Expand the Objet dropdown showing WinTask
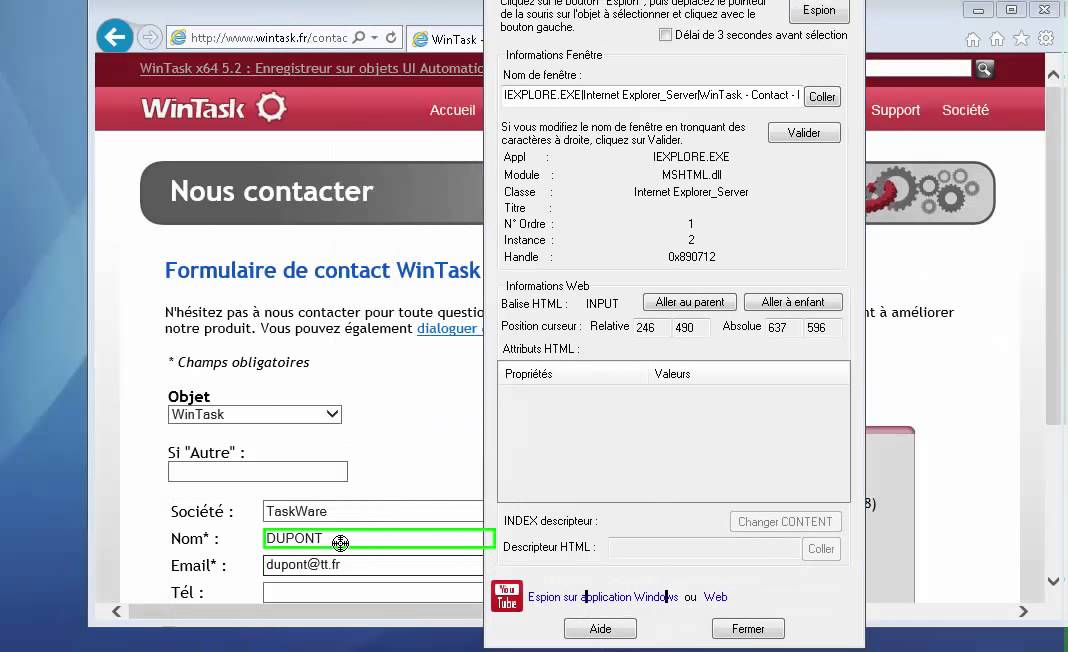1068x652 pixels. (255, 414)
